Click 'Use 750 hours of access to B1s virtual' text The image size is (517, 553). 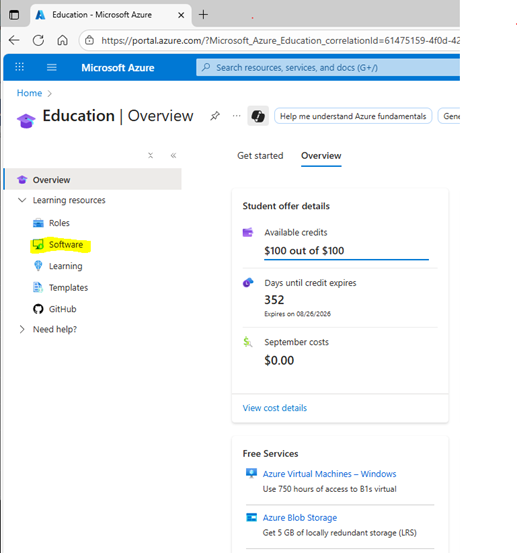tap(329, 489)
